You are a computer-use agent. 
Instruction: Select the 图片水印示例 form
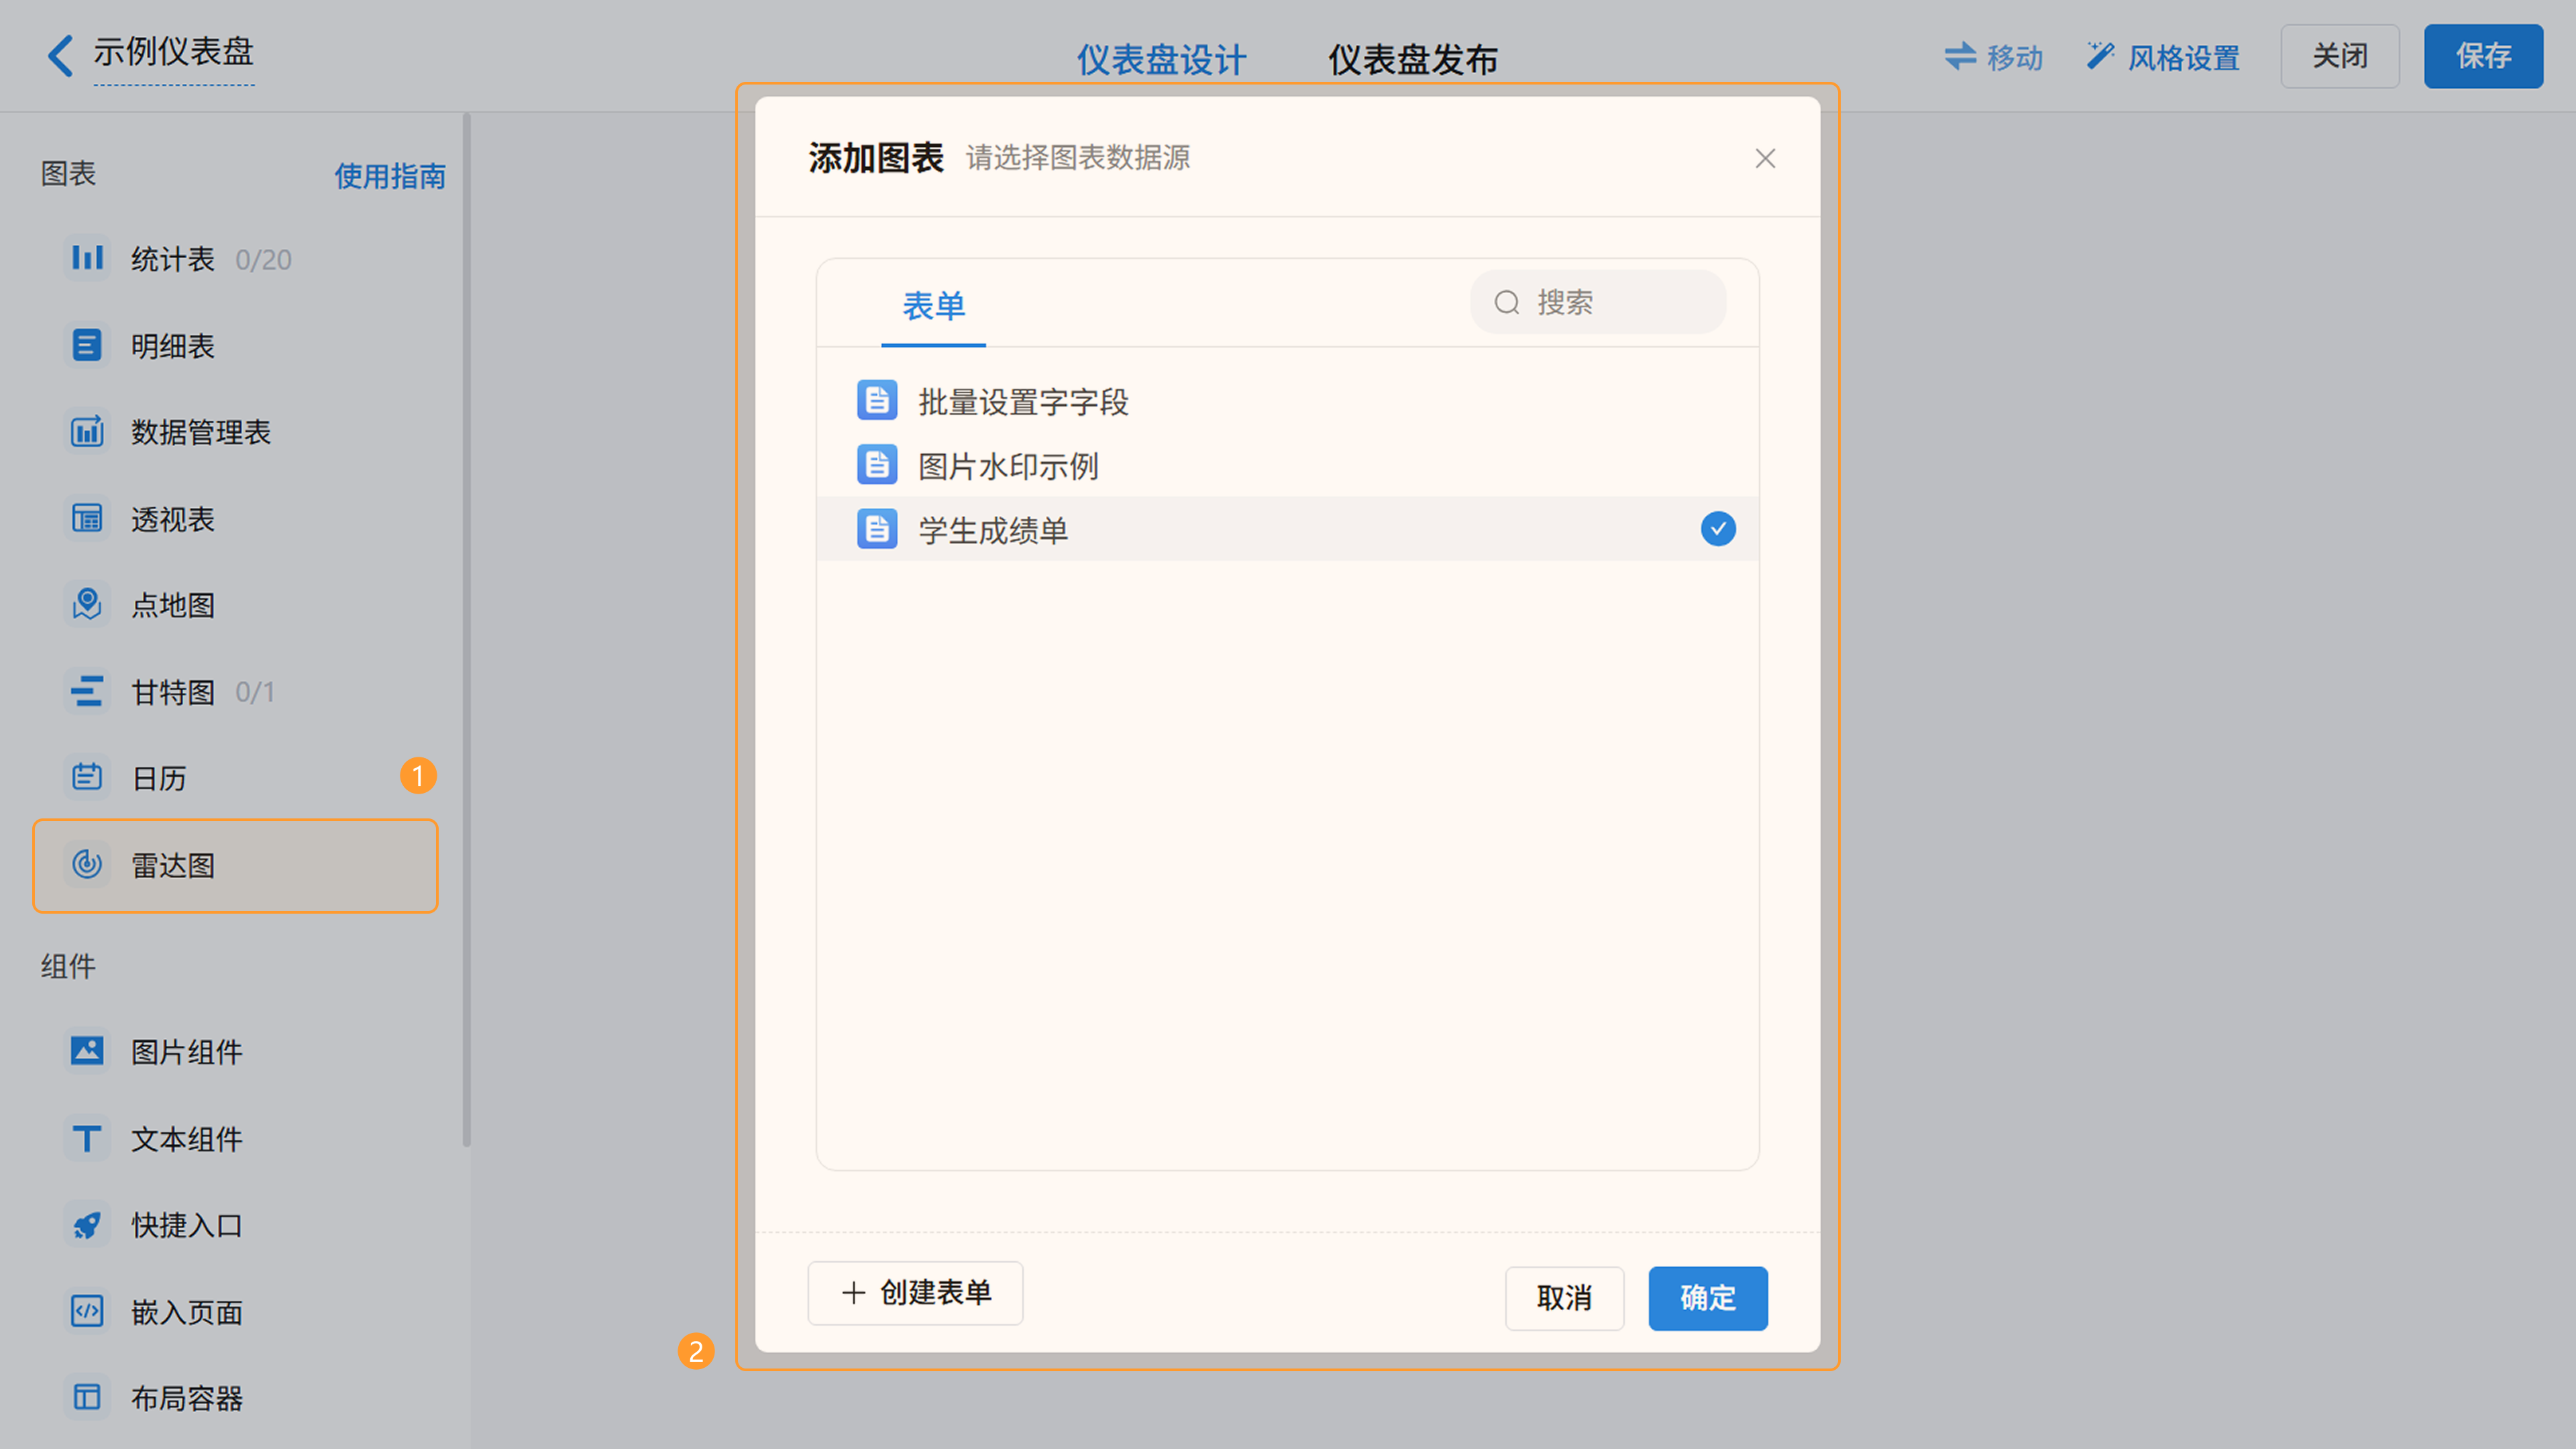pyautogui.click(x=1007, y=466)
